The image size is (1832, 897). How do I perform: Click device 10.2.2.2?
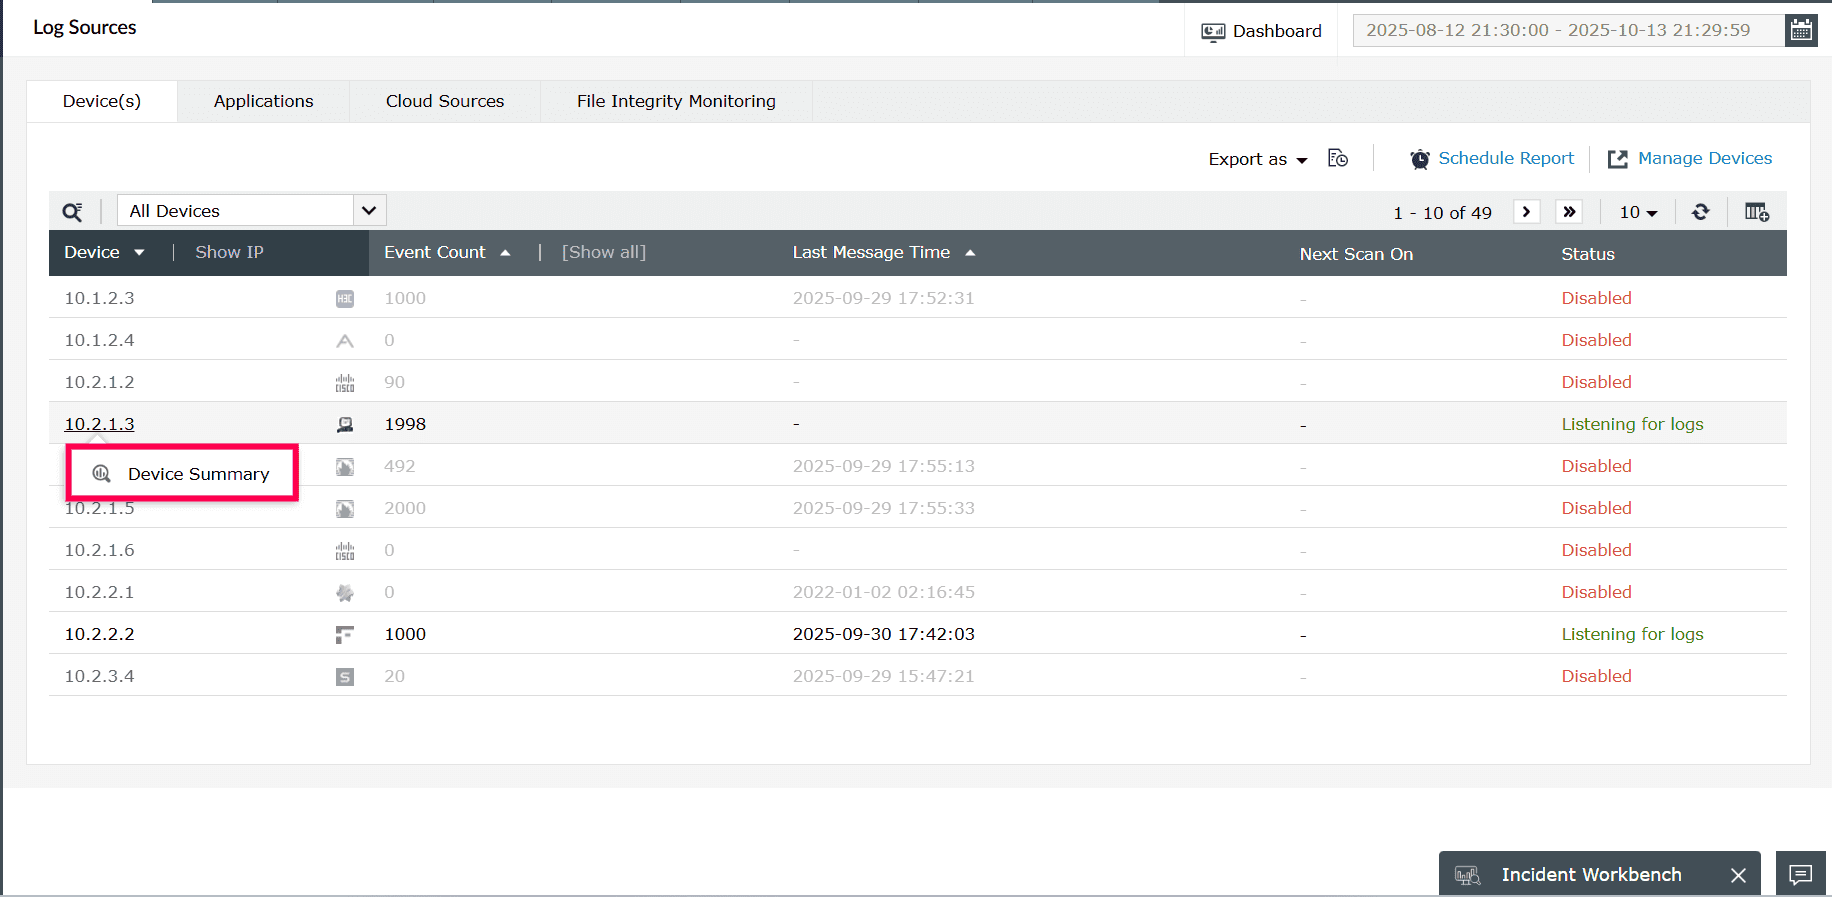(99, 634)
